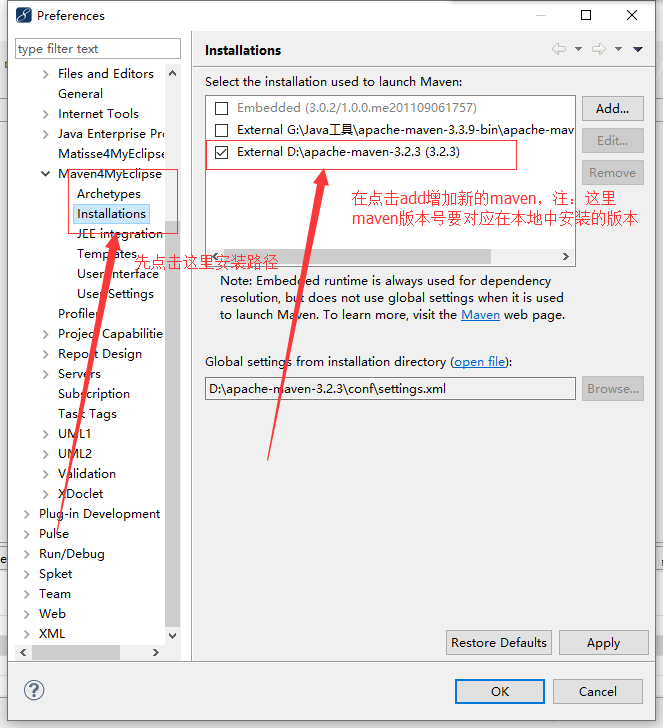663x728 pixels.
Task: Click the Browse... button
Action: [x=612, y=389]
